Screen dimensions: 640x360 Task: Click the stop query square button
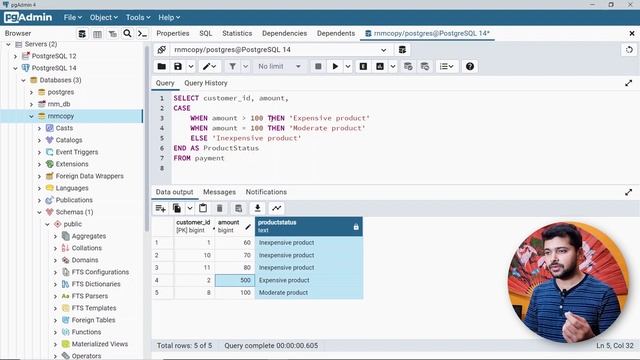tap(318, 66)
